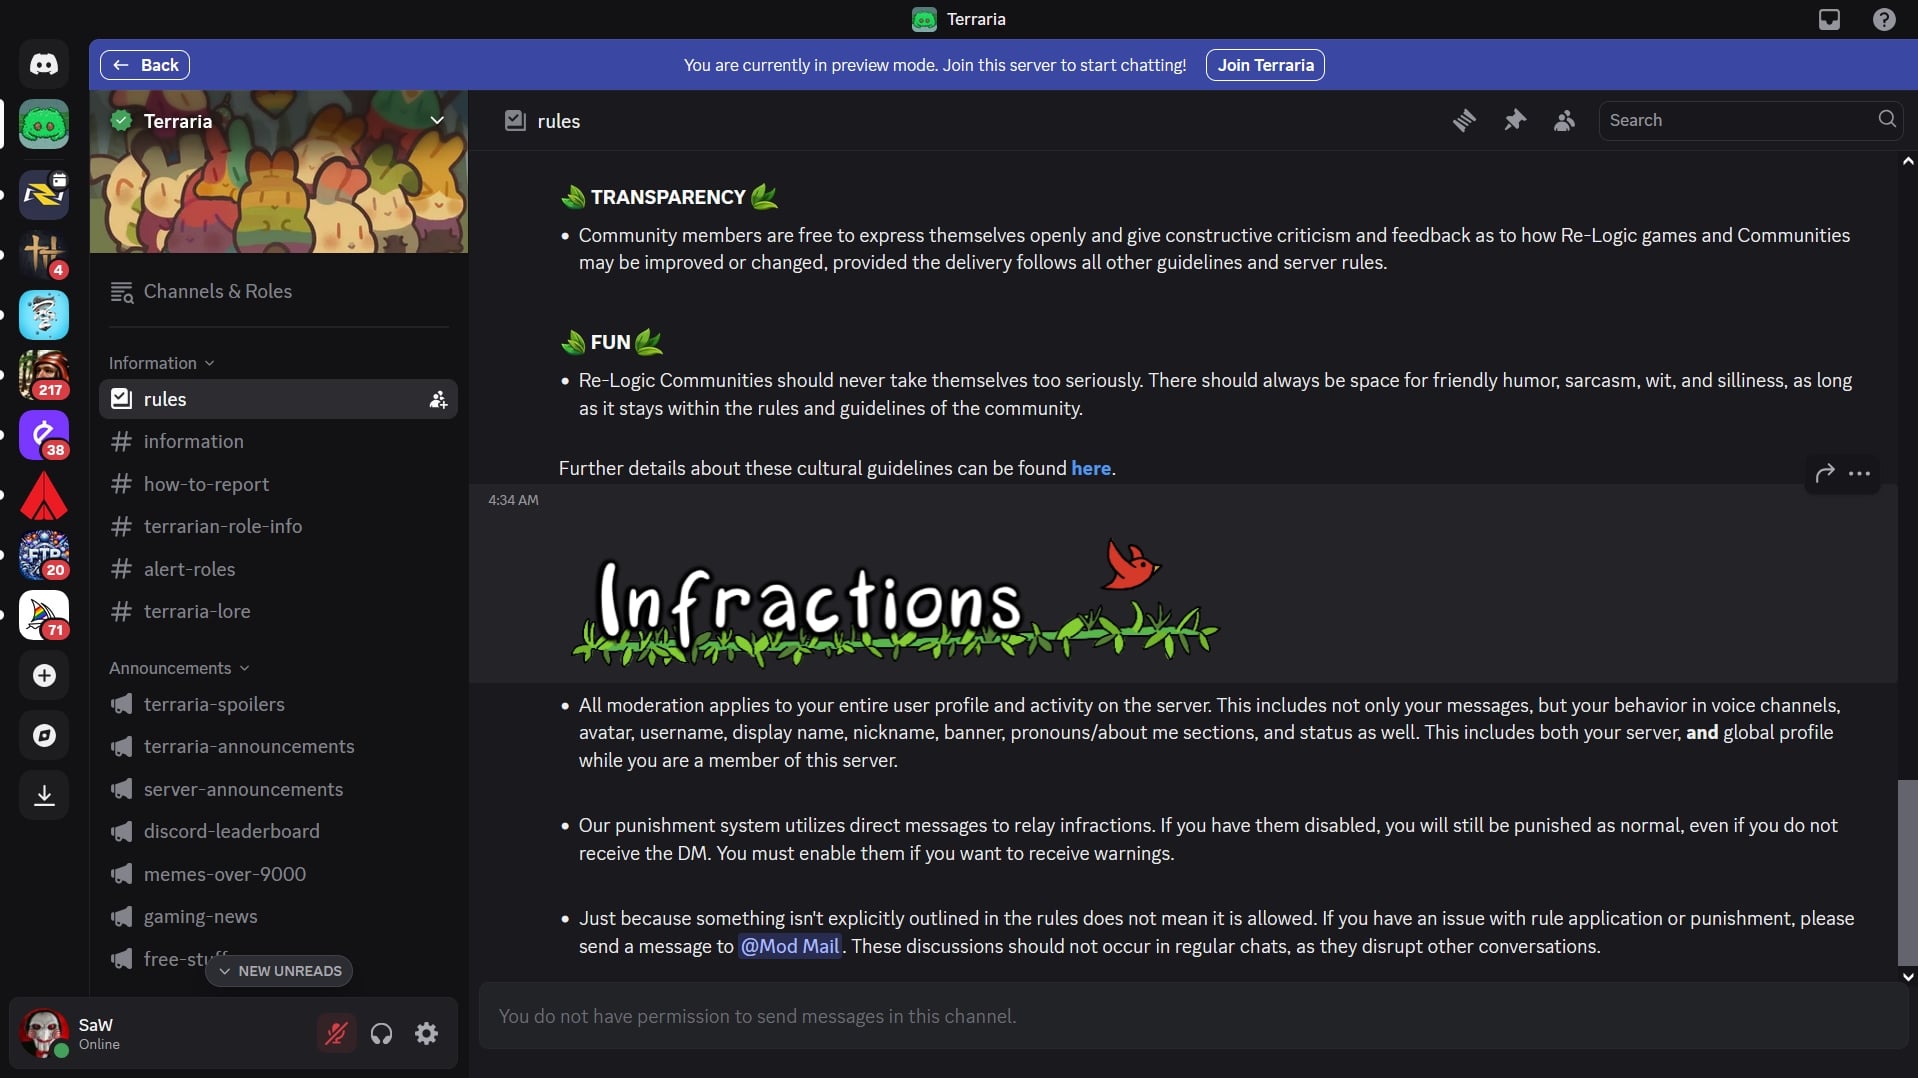Click the blue tornado server icon
The image size is (1918, 1078).
pos(44,315)
